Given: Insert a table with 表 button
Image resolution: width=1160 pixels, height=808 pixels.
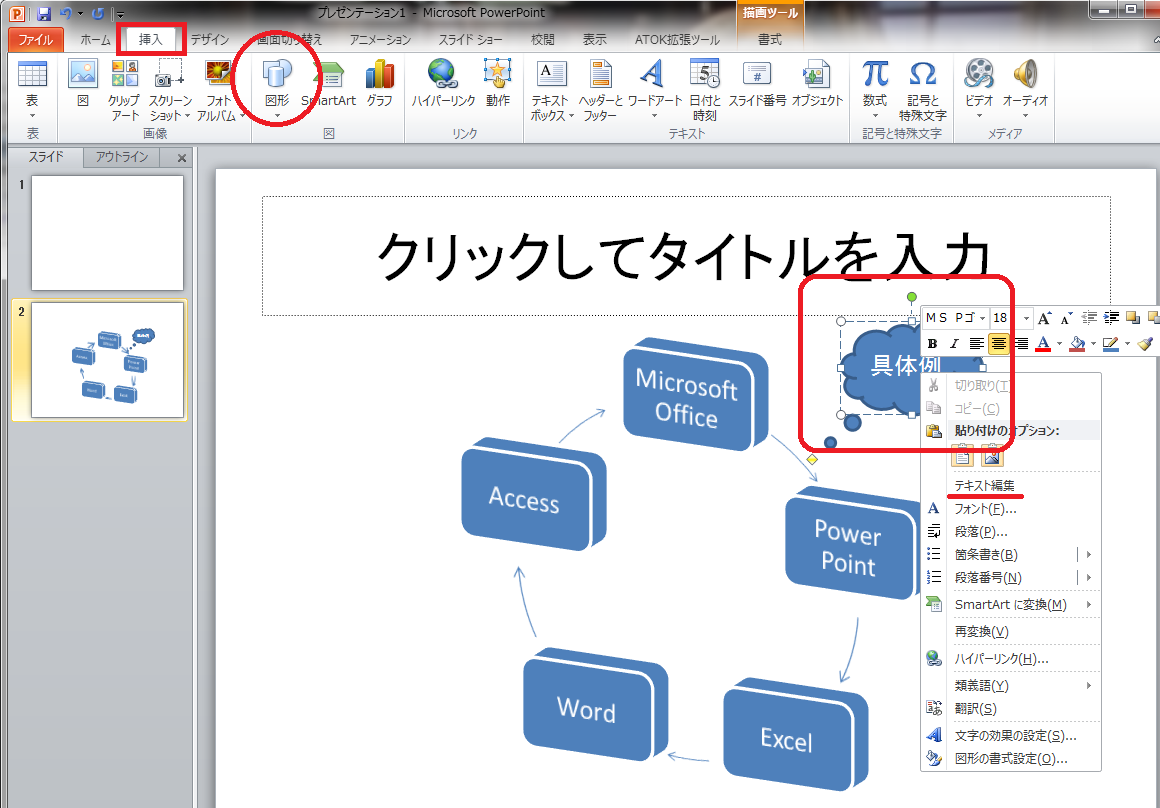Looking at the screenshot, I should pyautogui.click(x=32, y=88).
